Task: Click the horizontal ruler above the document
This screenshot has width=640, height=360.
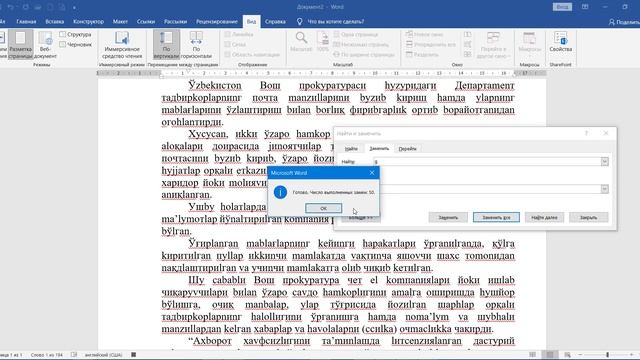Action: (x=322, y=73)
